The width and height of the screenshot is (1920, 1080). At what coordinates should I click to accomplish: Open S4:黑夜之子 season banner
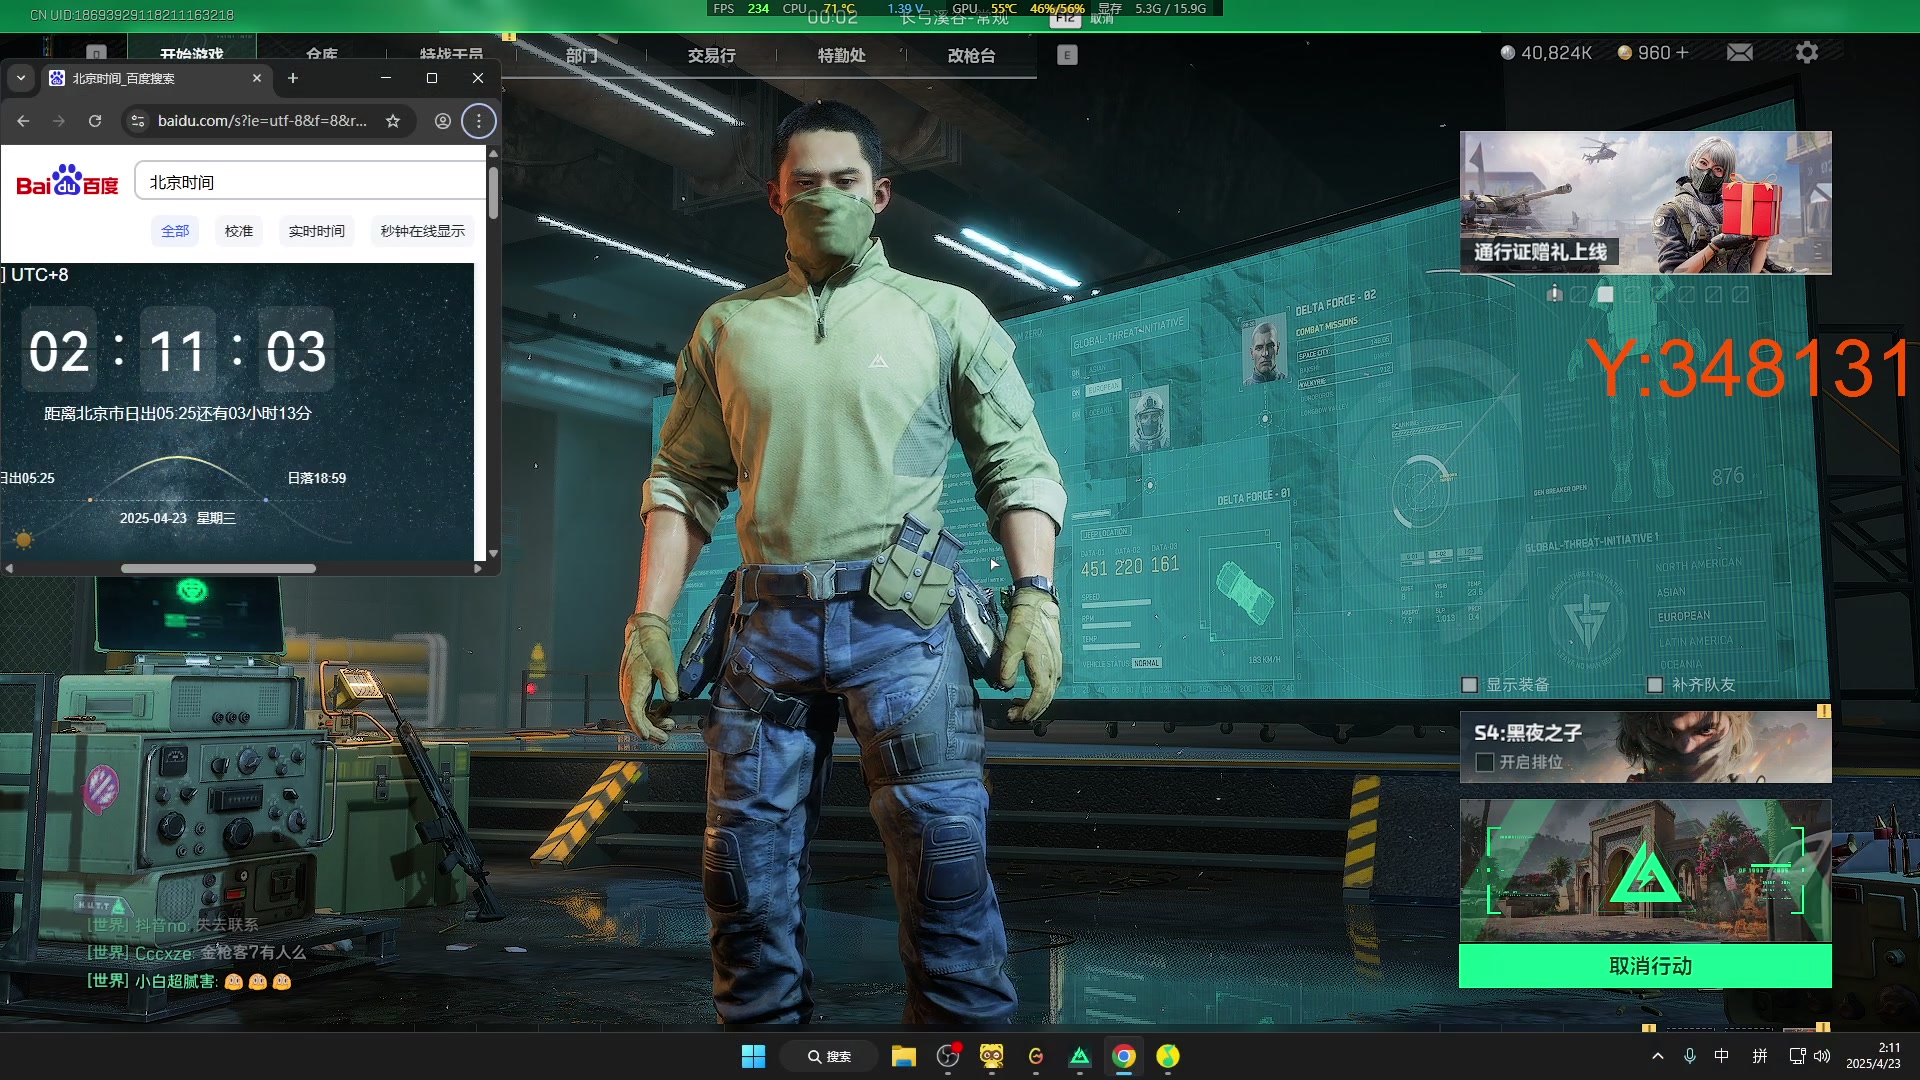[x=1645, y=747]
